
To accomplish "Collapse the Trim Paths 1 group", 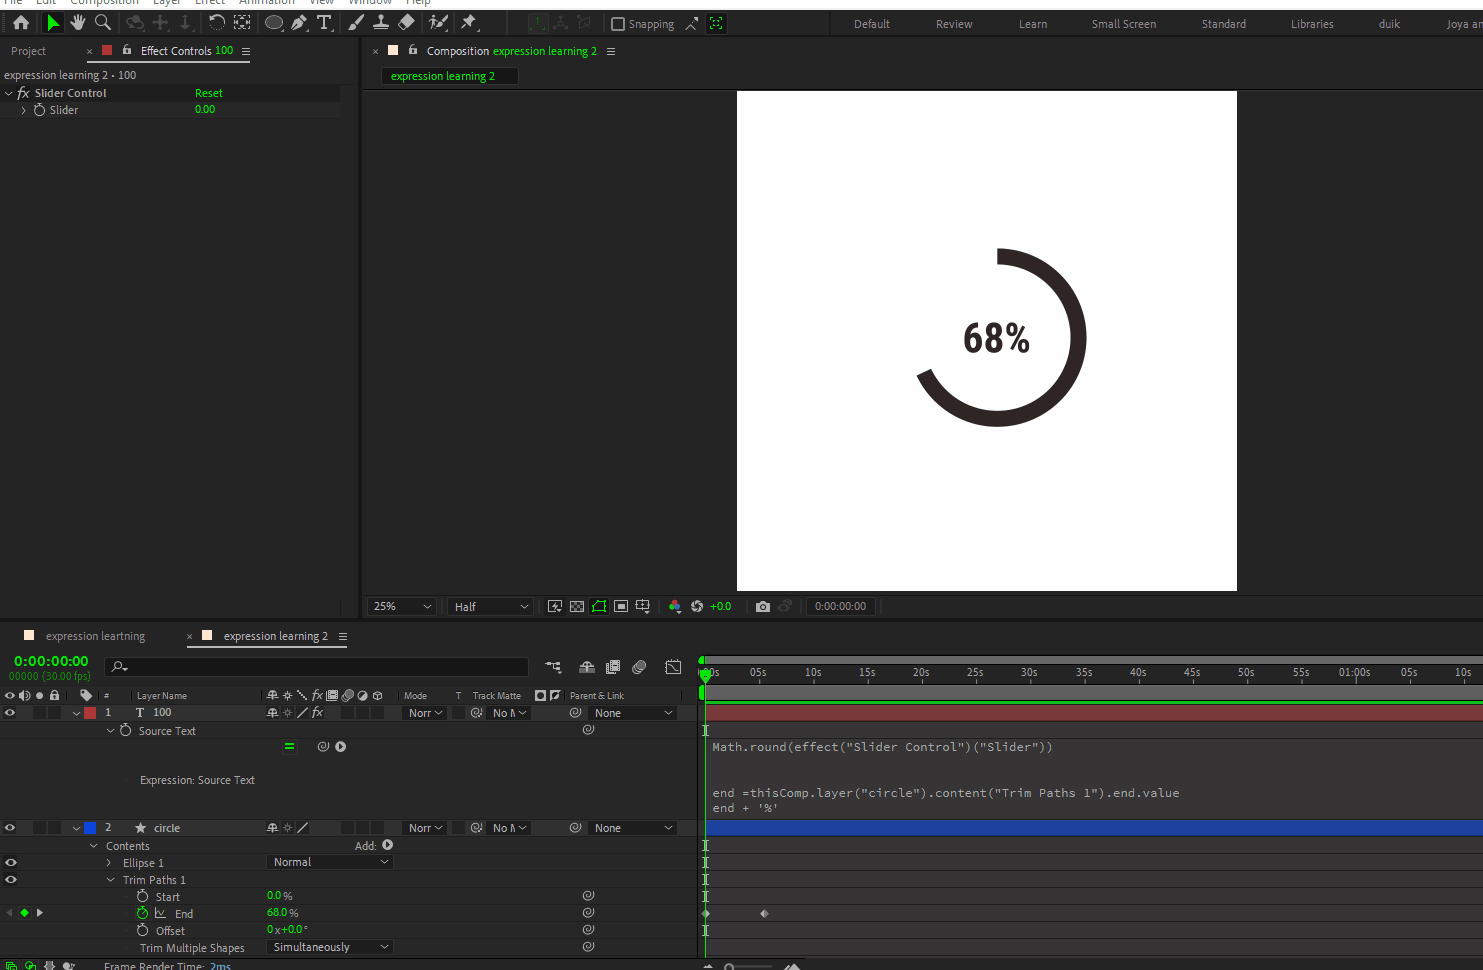I will tap(110, 880).
